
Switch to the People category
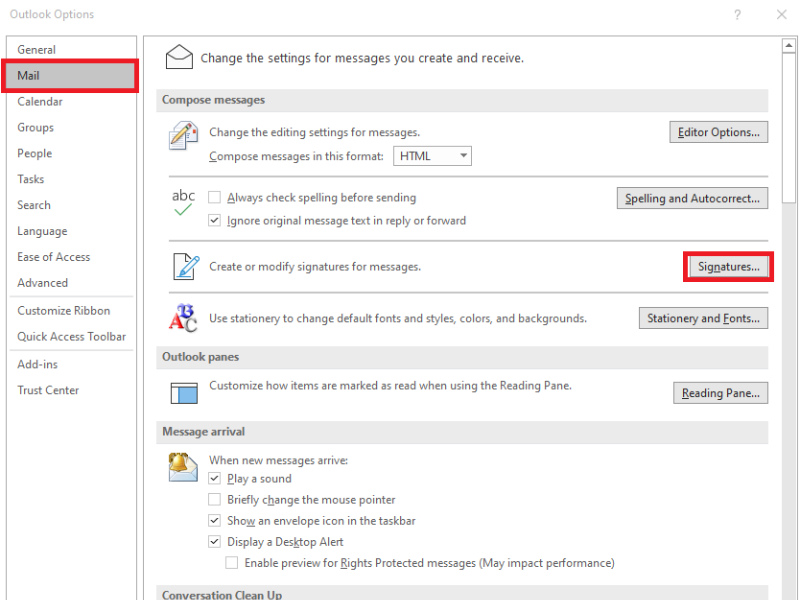pyautogui.click(x=71, y=154)
